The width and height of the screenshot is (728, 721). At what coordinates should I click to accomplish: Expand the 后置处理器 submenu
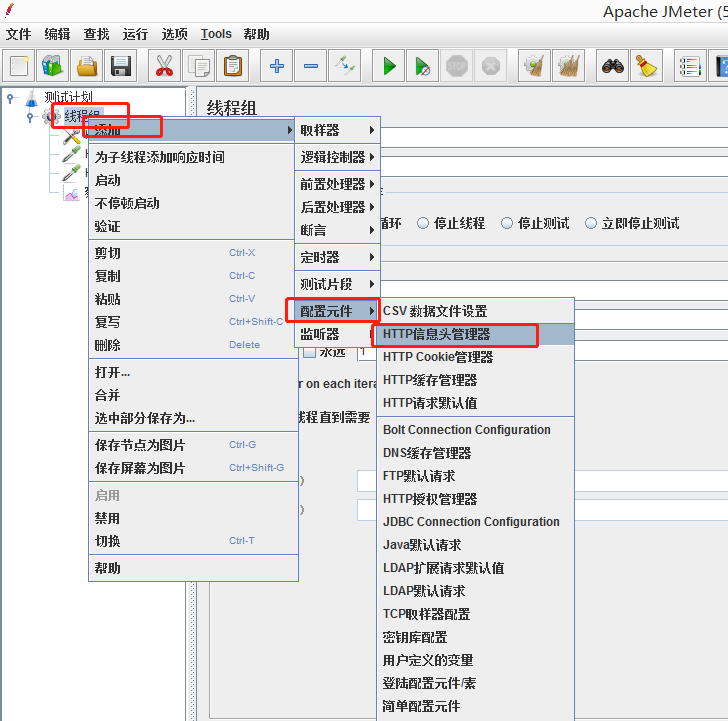(338, 207)
